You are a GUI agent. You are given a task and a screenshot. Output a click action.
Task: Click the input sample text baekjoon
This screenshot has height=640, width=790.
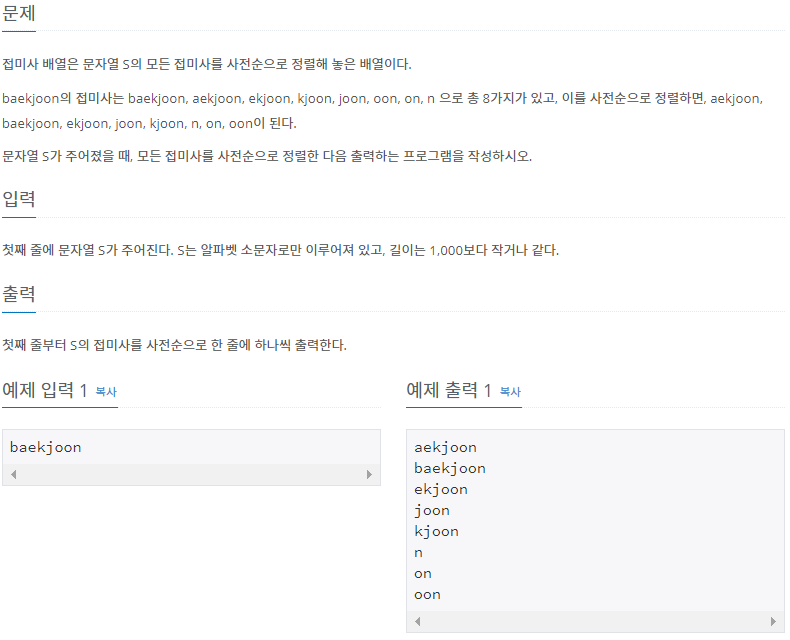coord(45,447)
